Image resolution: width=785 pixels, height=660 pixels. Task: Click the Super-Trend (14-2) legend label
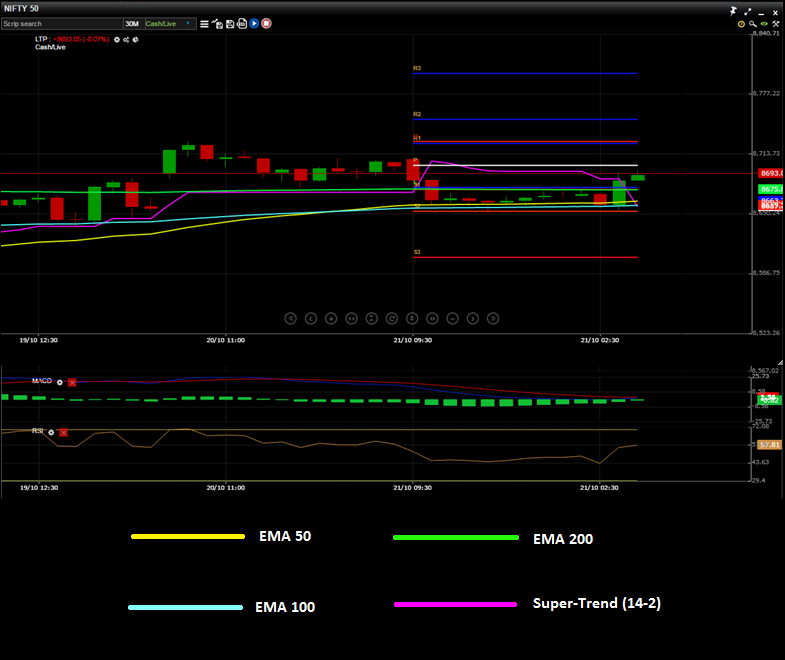tap(597, 603)
